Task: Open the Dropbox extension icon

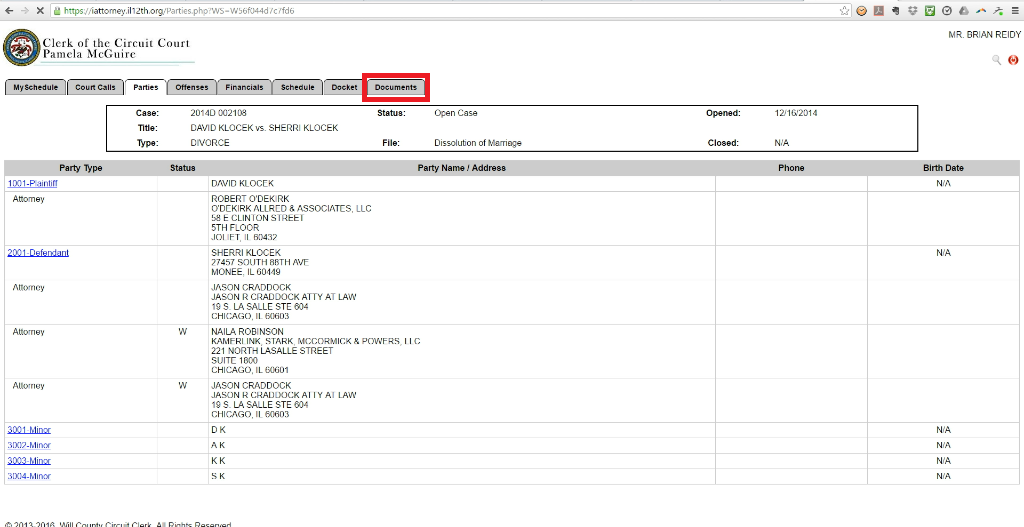Action: (912, 10)
